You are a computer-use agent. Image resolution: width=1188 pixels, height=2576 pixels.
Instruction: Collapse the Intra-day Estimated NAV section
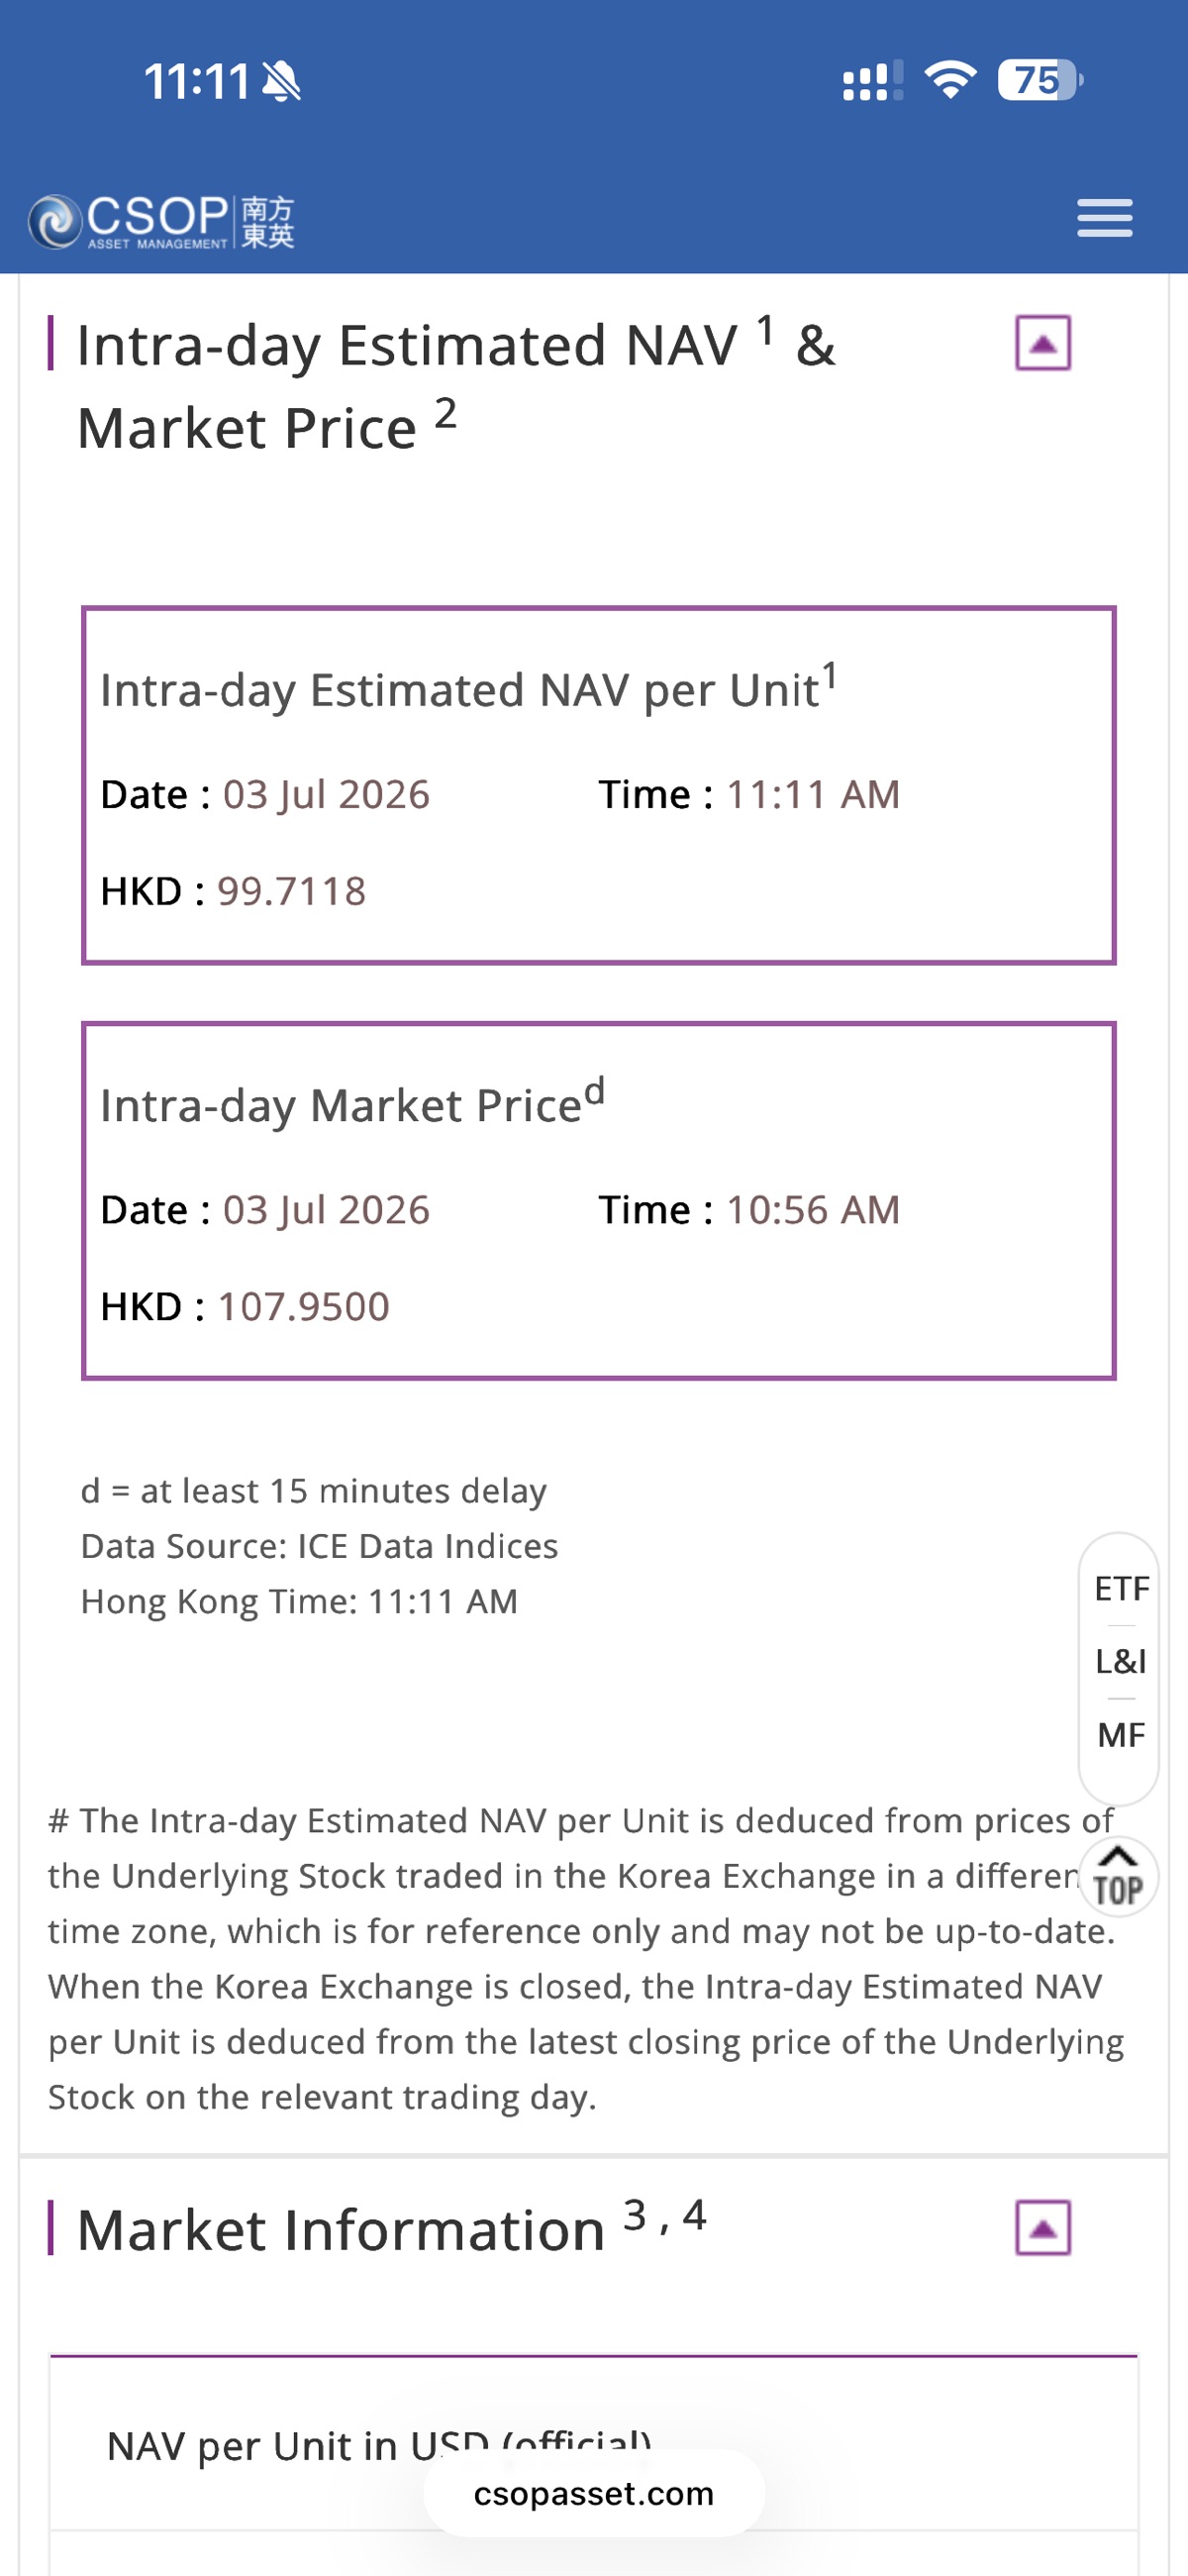pos(1043,343)
